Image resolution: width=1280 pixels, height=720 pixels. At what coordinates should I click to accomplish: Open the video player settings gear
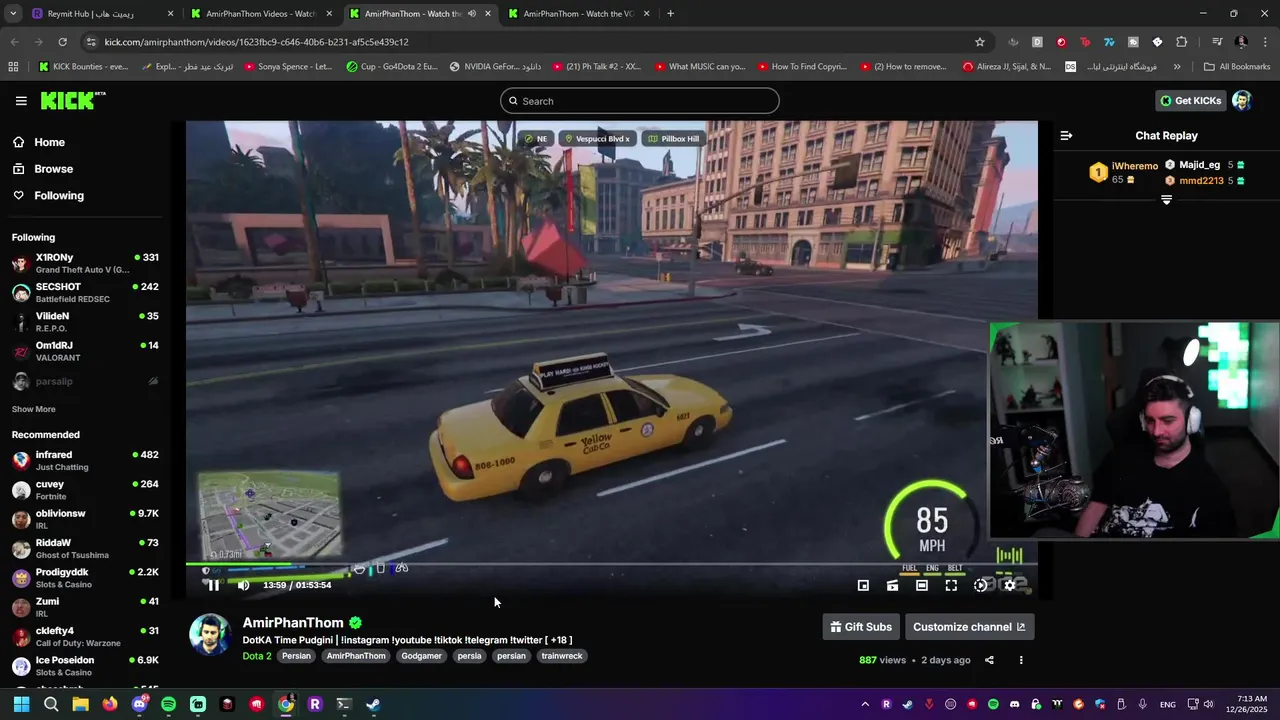pos(1010,586)
